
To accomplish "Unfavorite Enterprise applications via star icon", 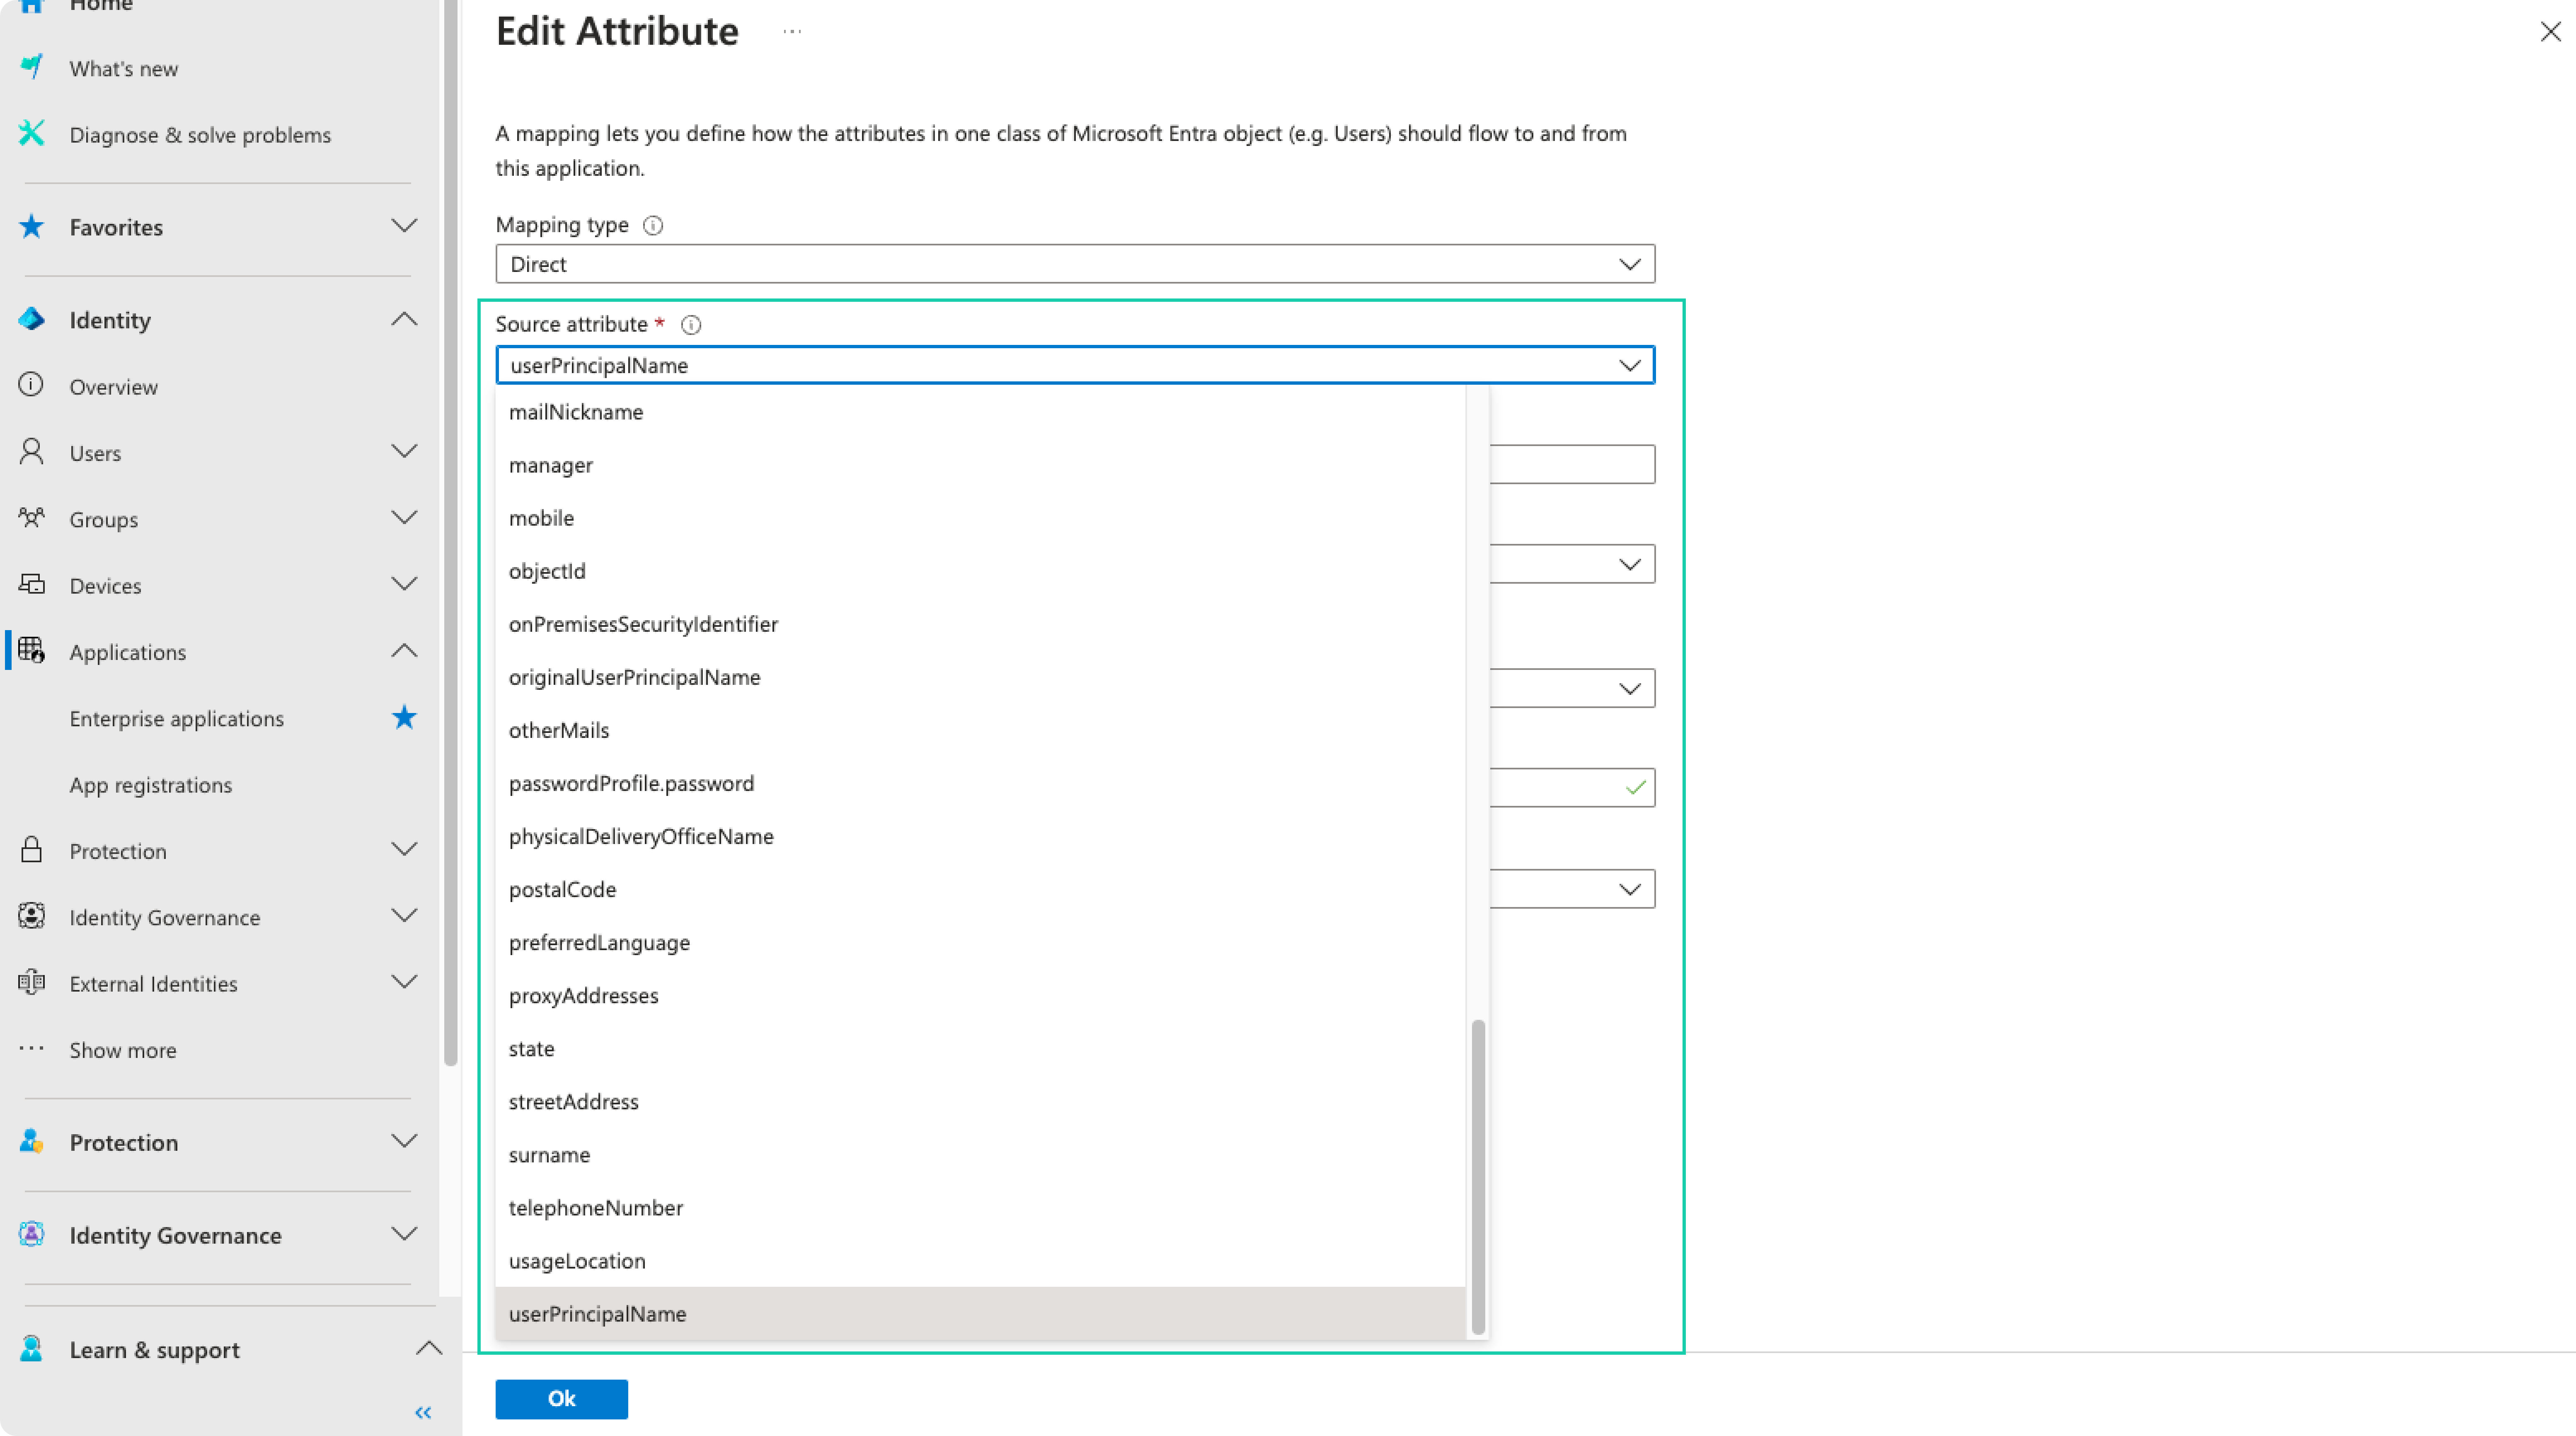I will click(404, 717).
